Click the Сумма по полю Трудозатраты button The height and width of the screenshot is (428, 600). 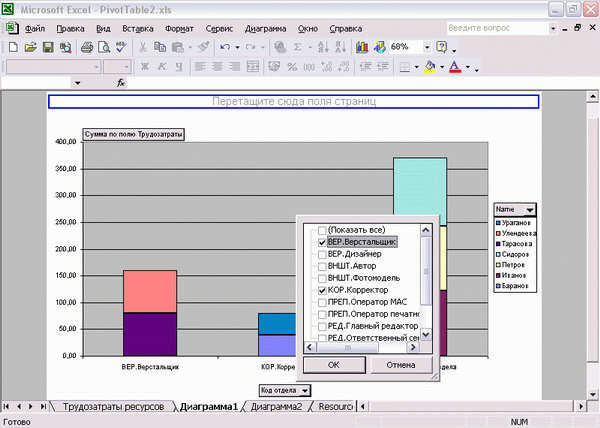pyautogui.click(x=134, y=134)
